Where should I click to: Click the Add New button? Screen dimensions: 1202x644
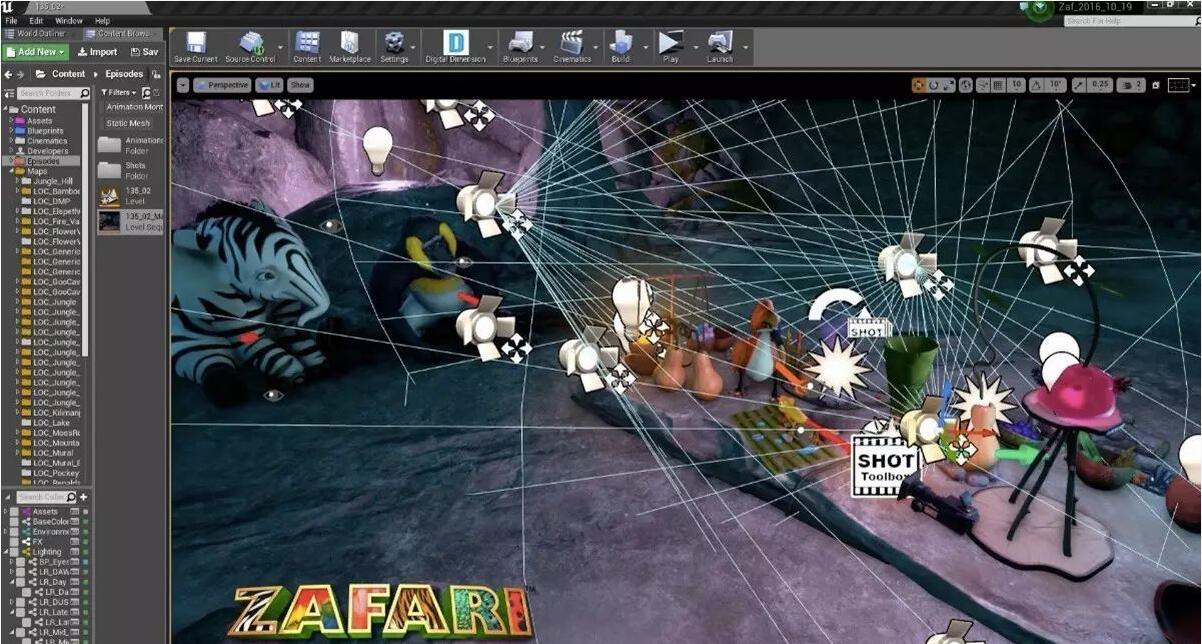(35, 52)
